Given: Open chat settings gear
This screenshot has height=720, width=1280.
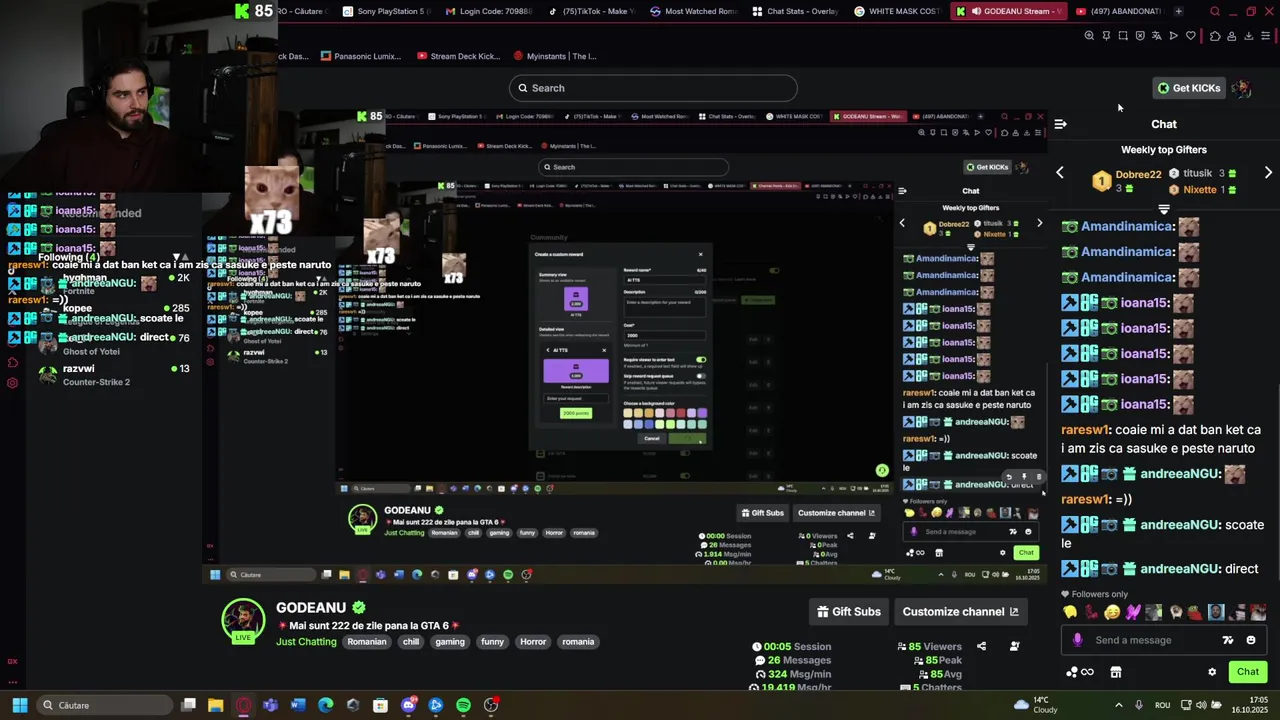Looking at the screenshot, I should pos(1212,672).
